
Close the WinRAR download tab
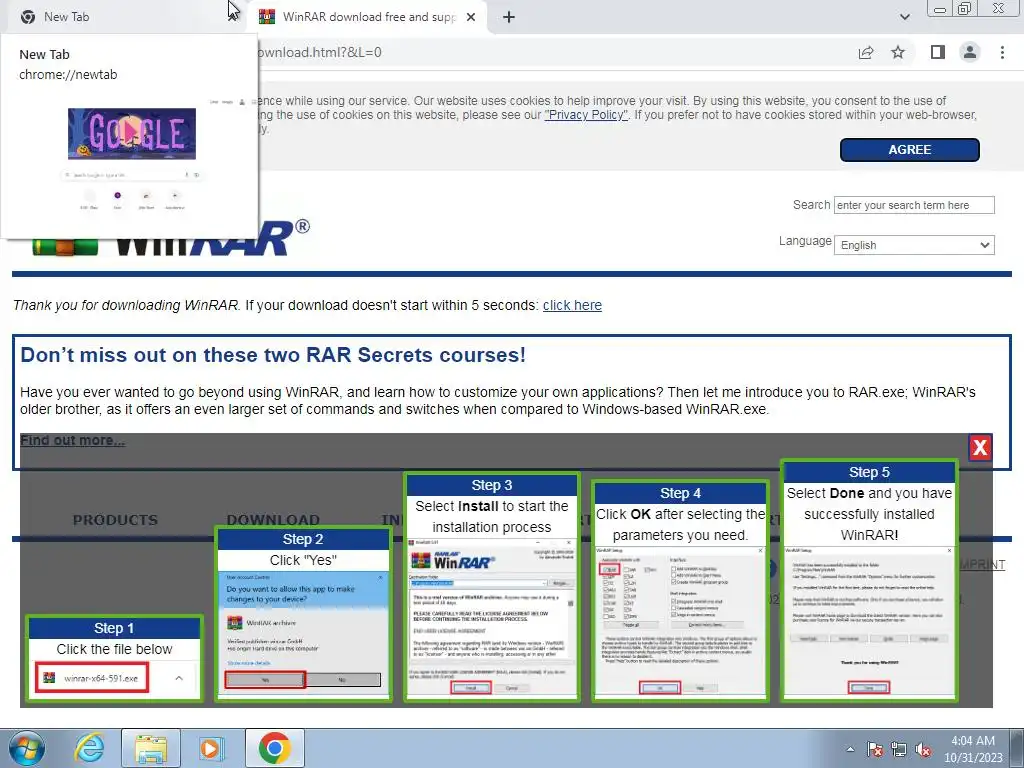tap(471, 17)
